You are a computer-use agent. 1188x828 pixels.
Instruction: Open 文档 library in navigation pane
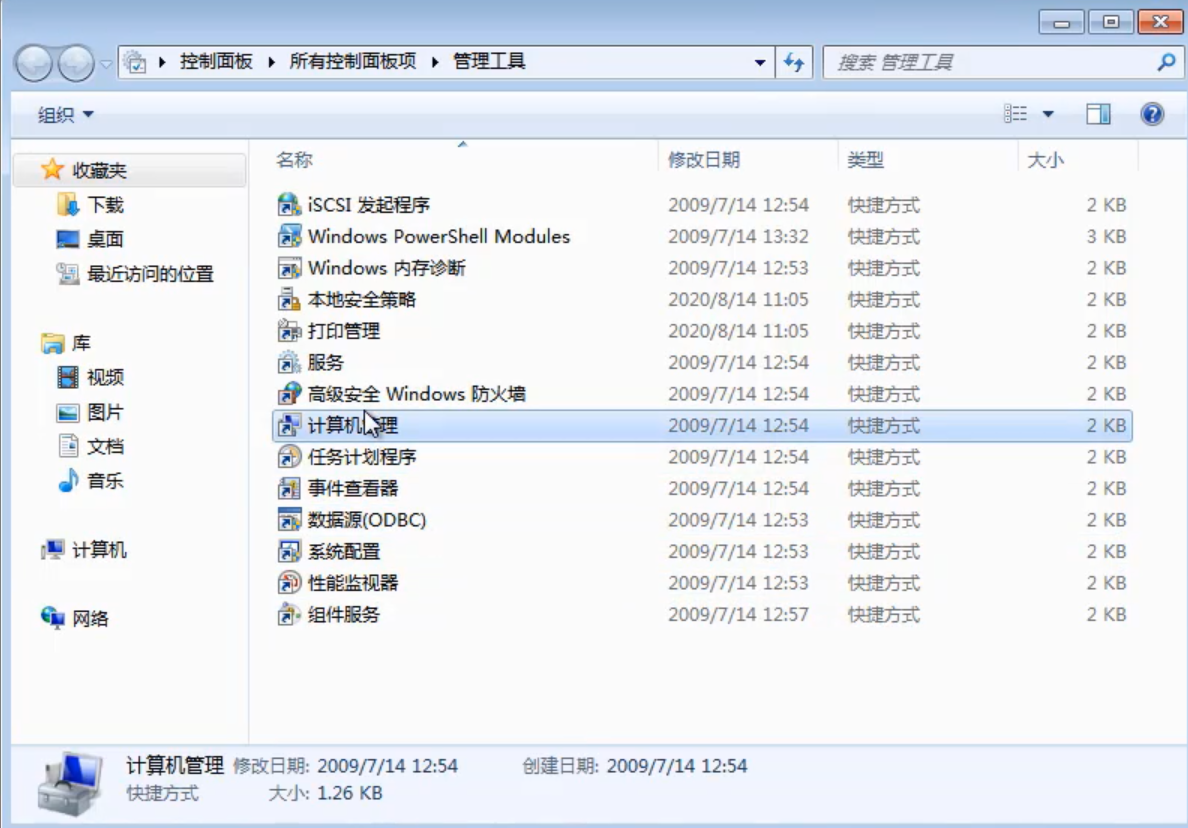105,446
